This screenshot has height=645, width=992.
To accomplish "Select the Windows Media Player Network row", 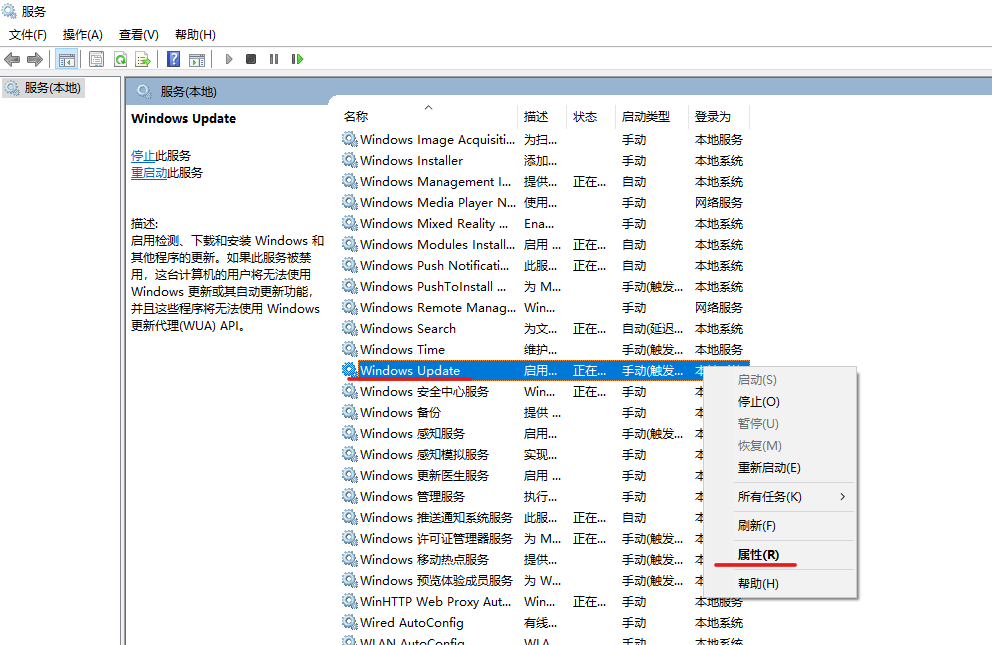I will tap(545, 202).
